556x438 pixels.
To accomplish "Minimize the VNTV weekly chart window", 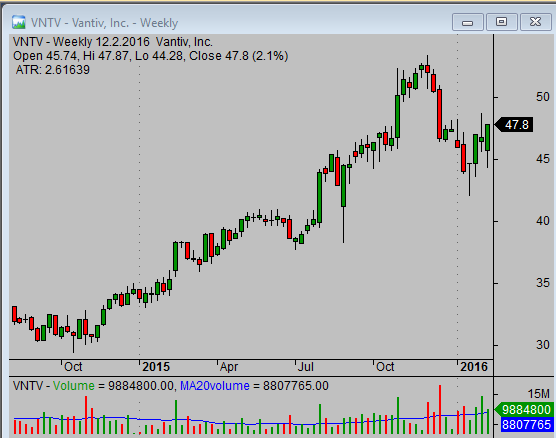I will click(467, 22).
